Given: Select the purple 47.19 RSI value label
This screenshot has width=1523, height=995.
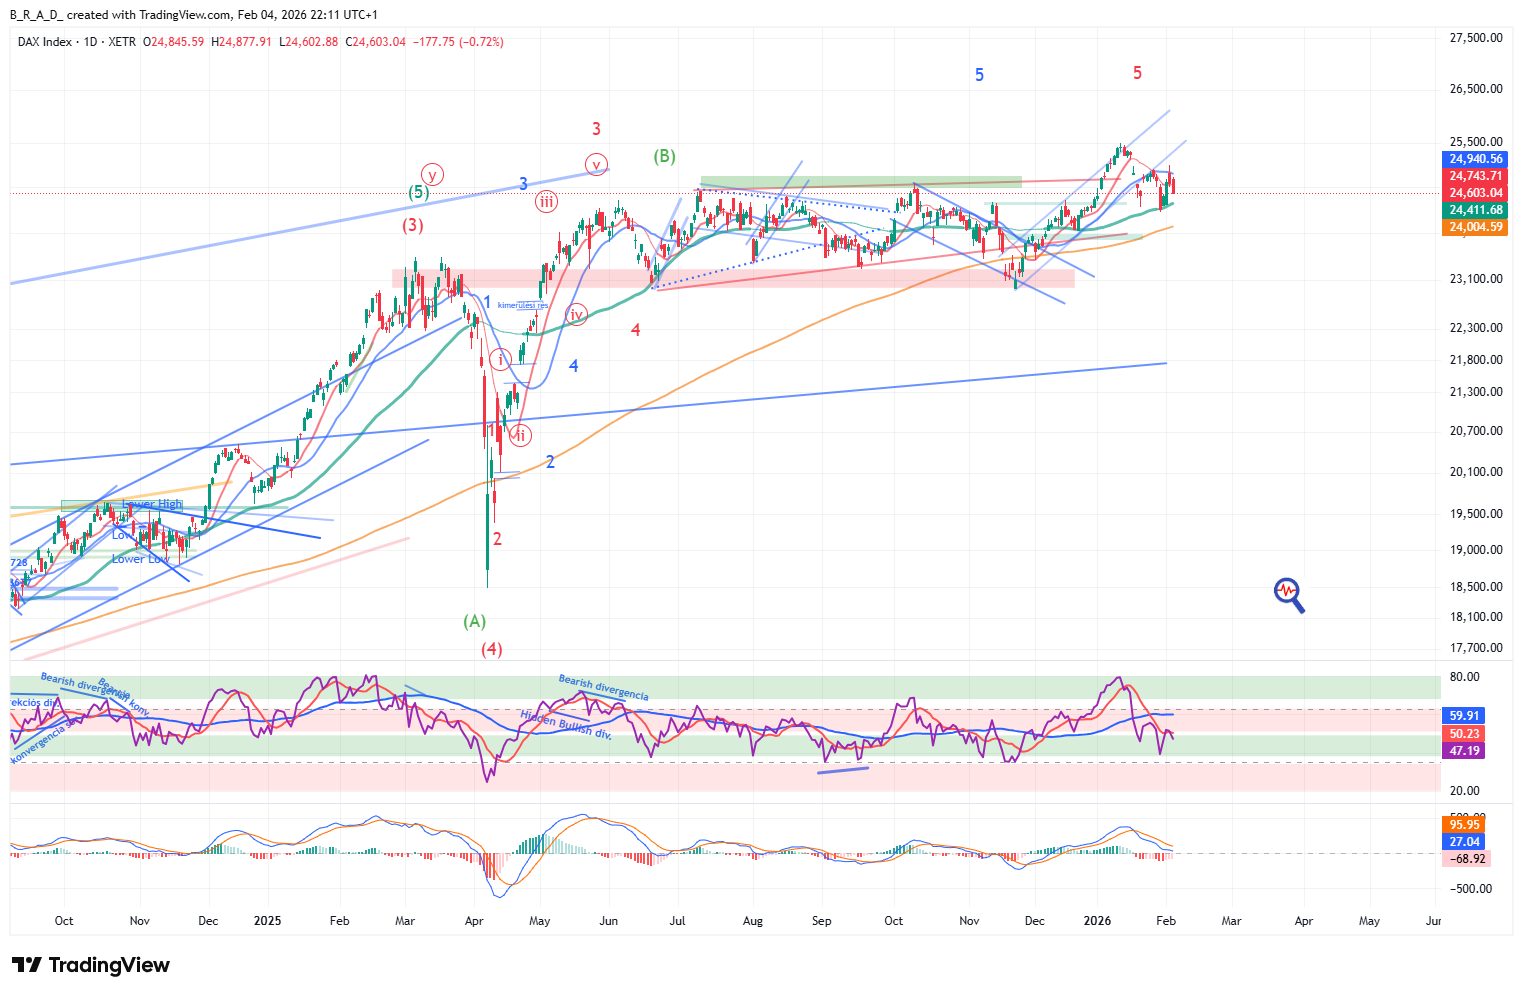Looking at the screenshot, I should pyautogui.click(x=1465, y=751).
